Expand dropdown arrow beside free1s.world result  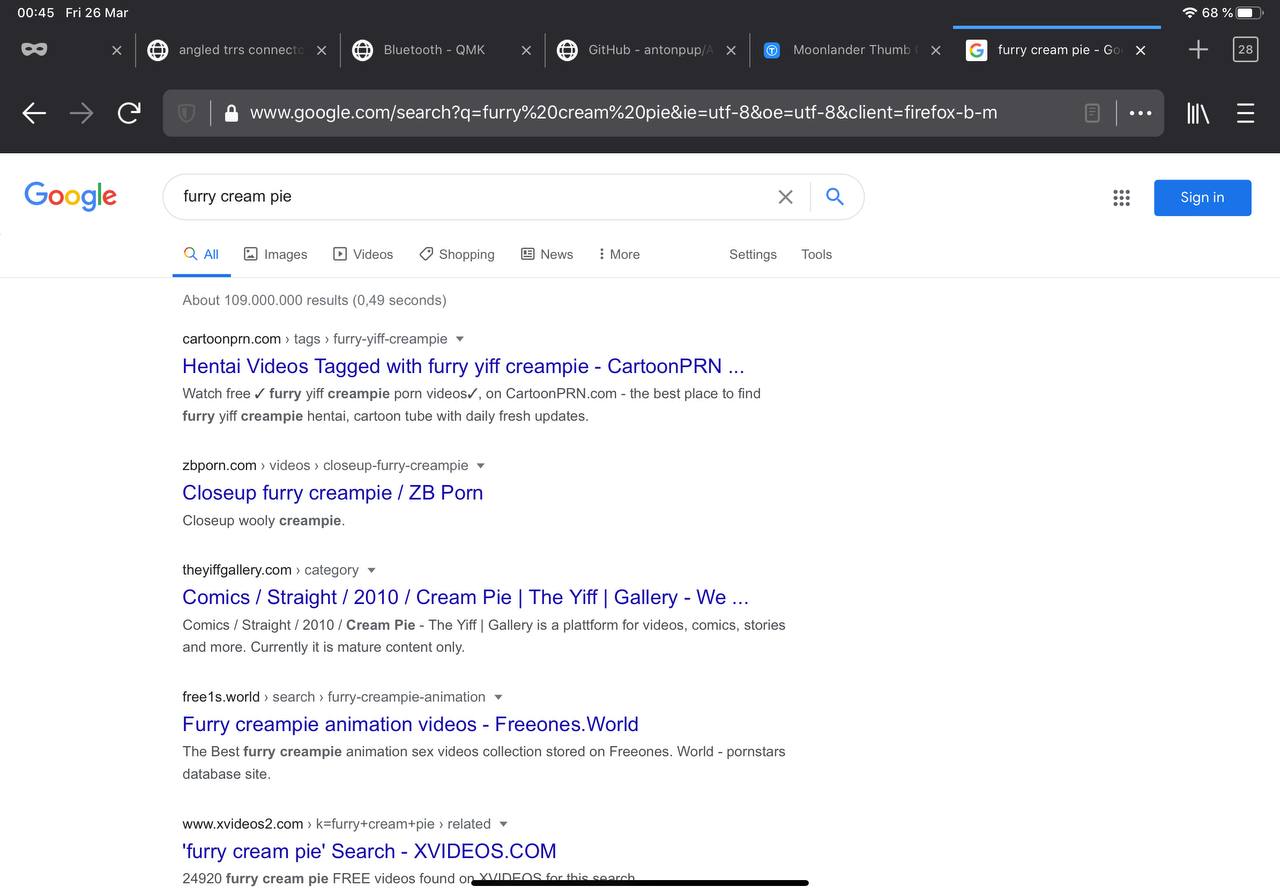(498, 697)
